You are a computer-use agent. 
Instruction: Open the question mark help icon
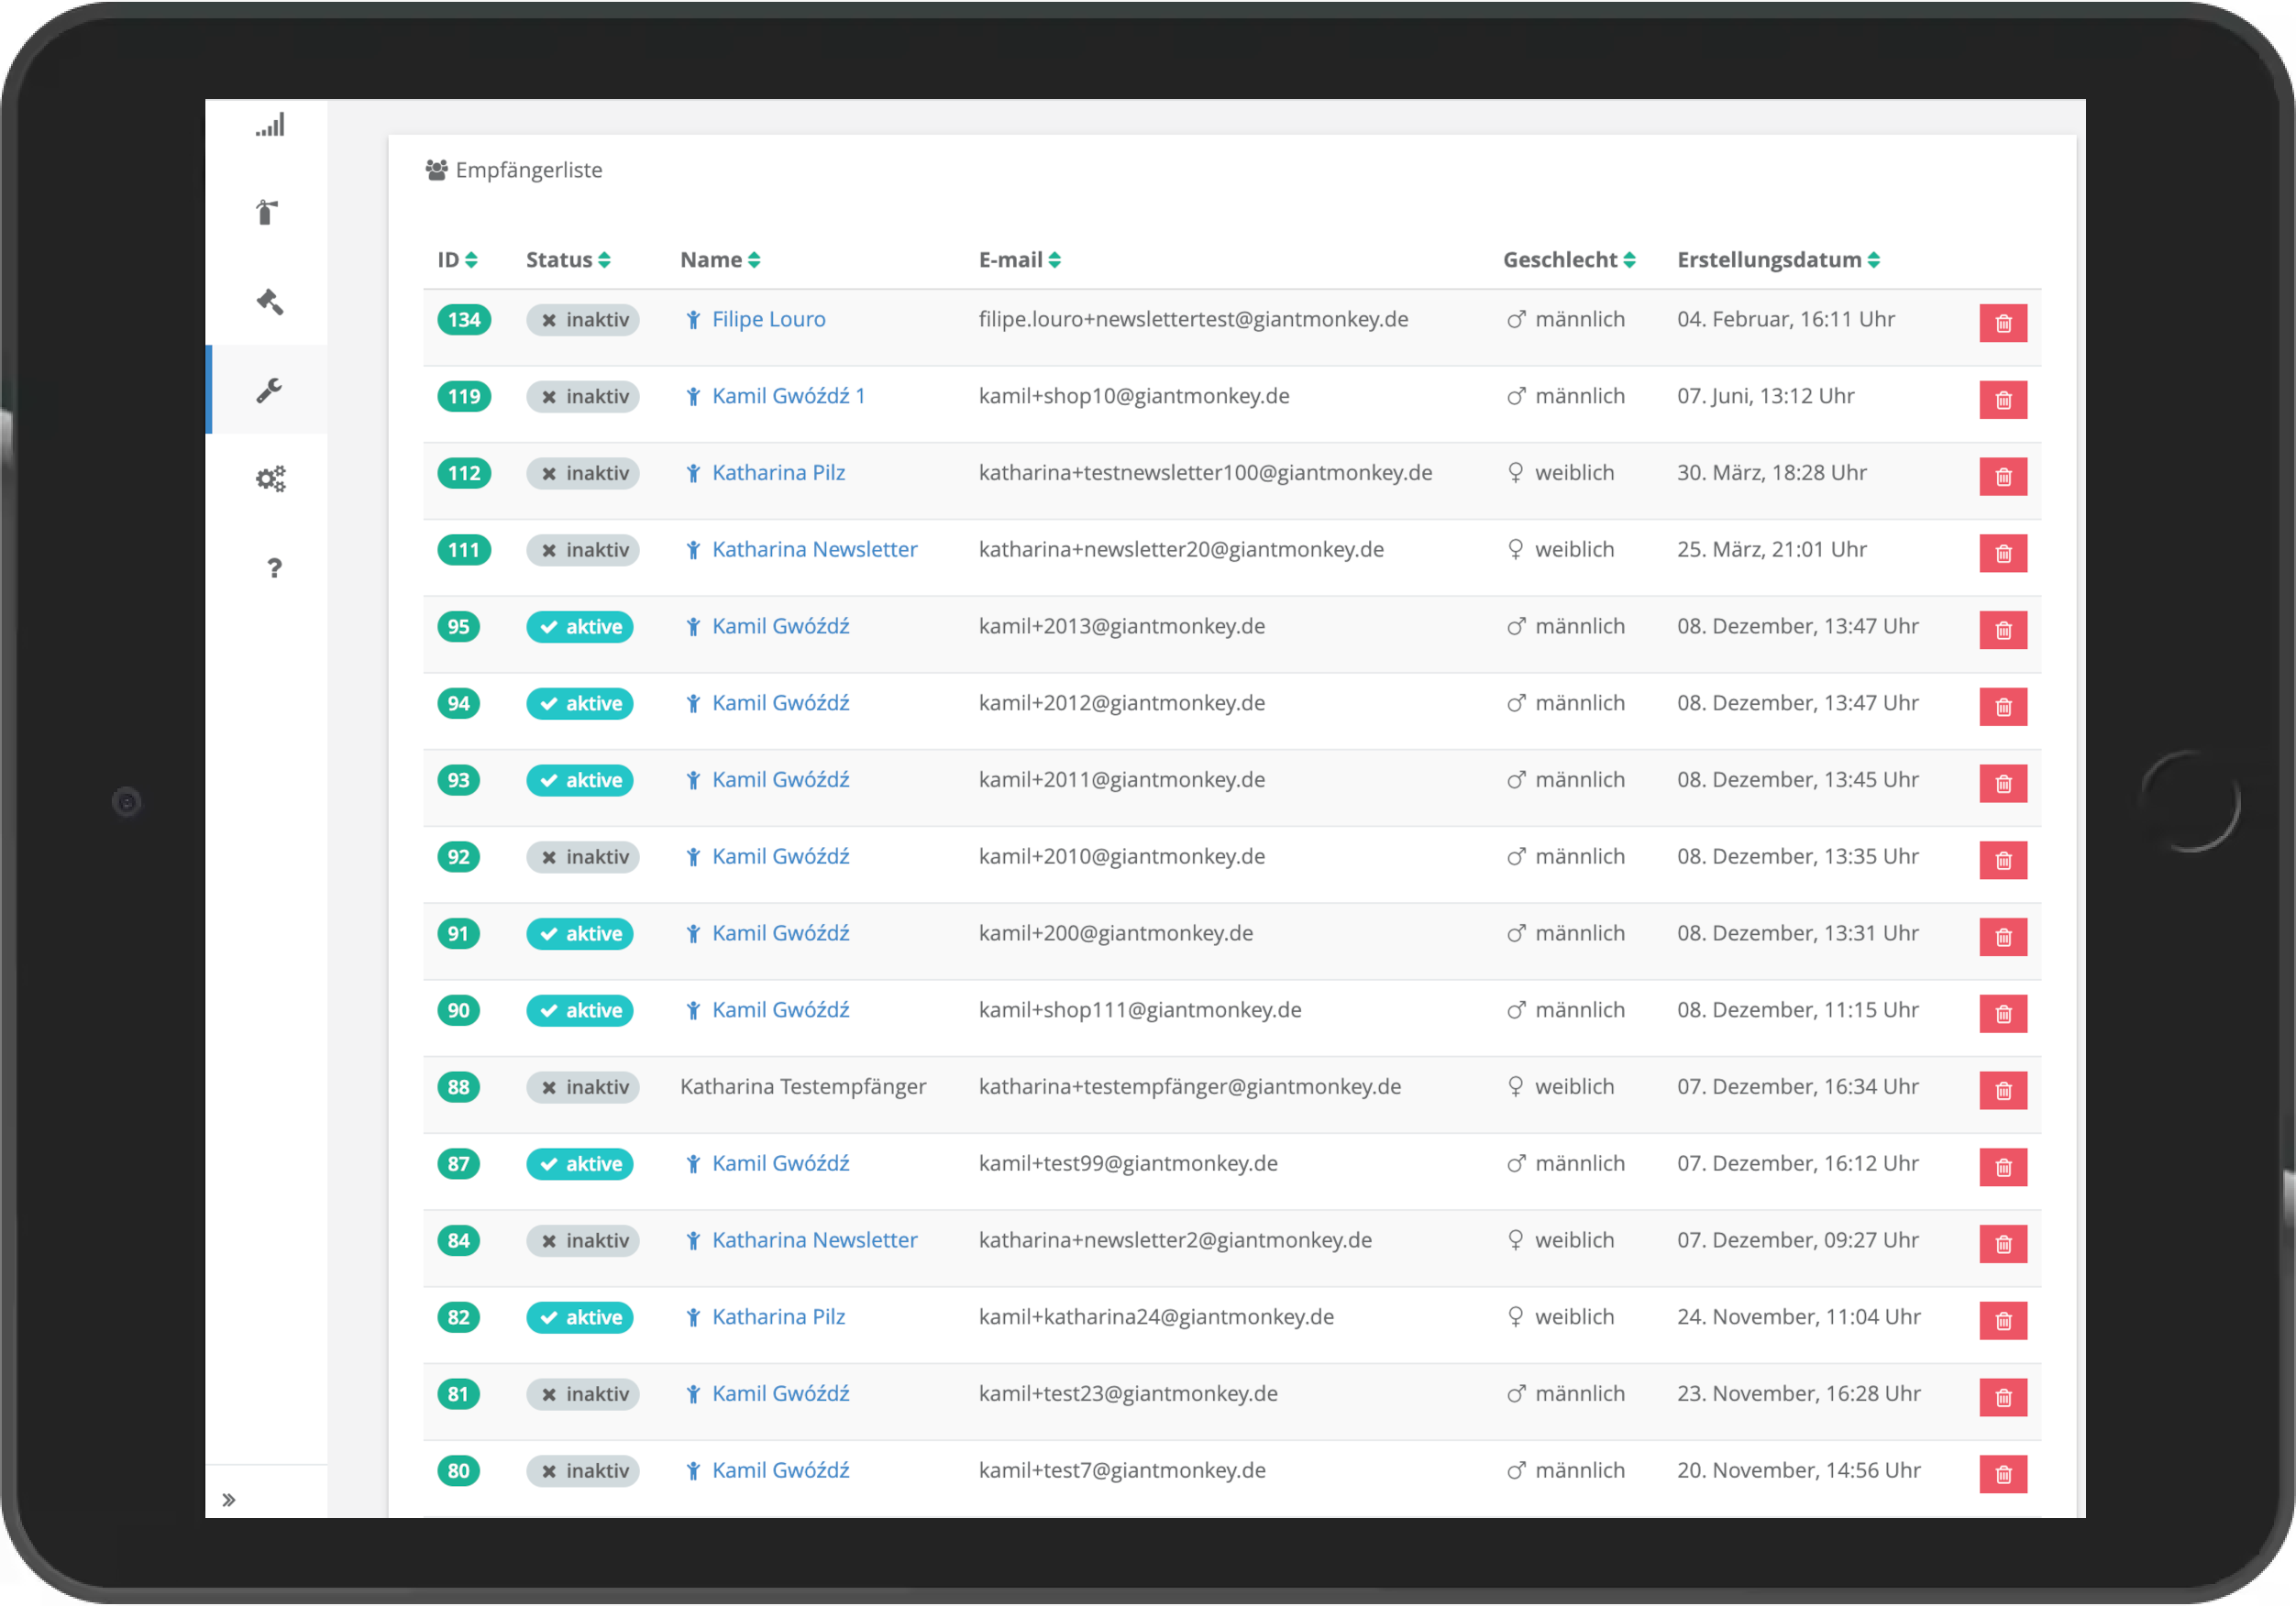tap(275, 568)
